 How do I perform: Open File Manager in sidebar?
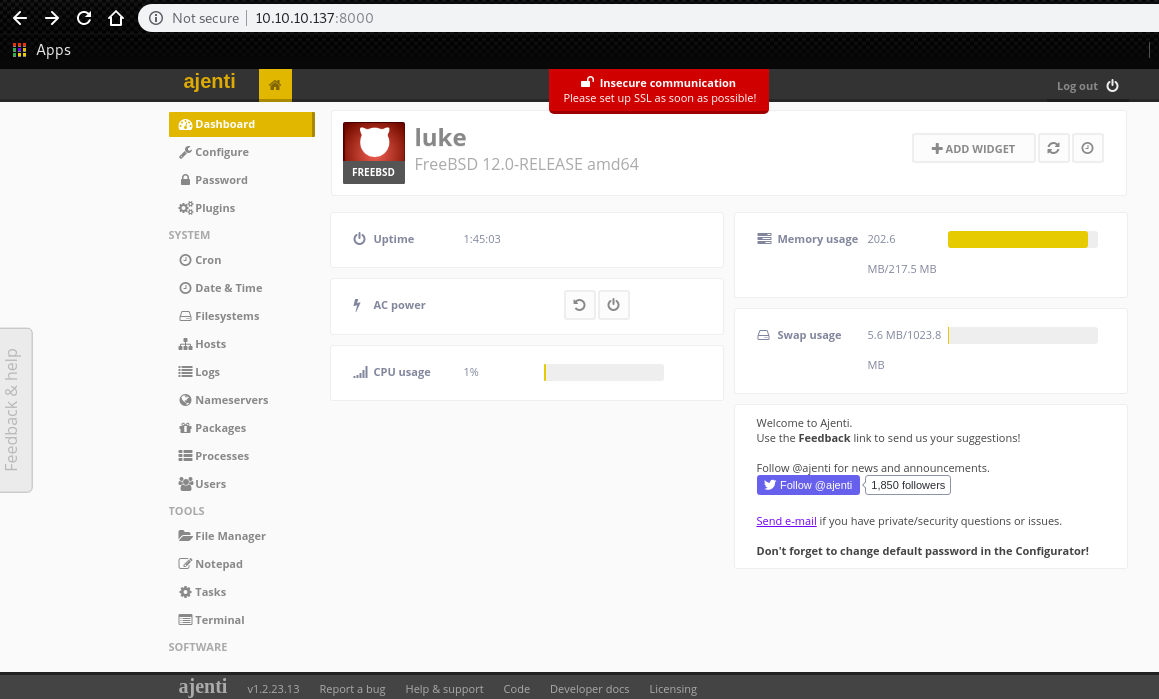[x=229, y=536]
